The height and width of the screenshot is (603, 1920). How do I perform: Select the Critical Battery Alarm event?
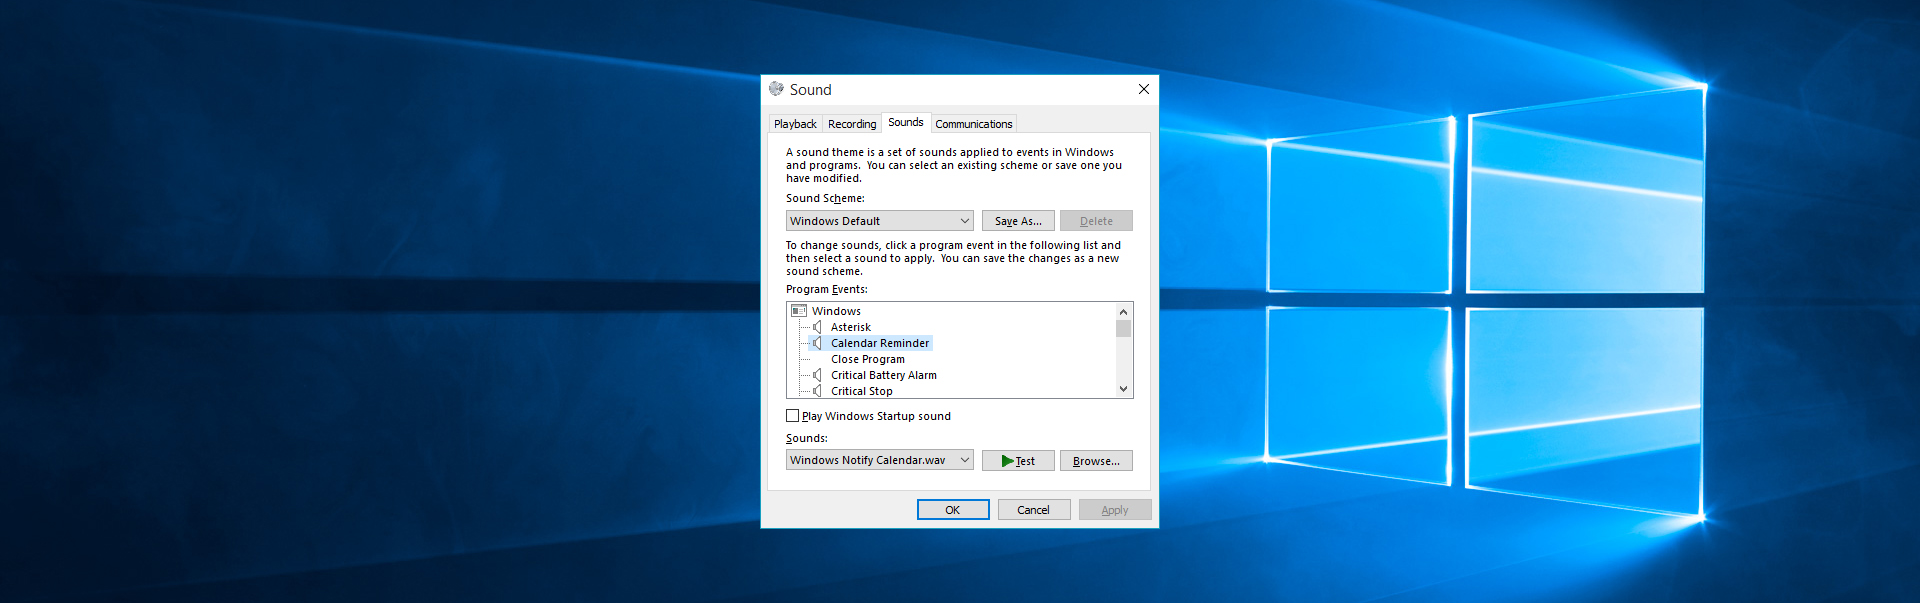[884, 375]
